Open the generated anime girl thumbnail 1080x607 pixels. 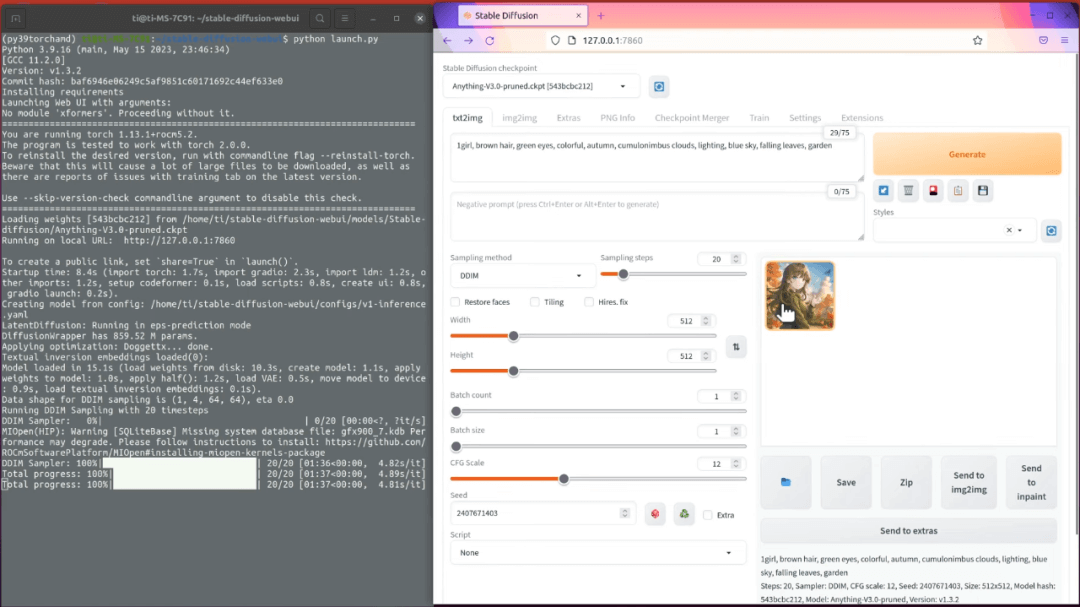(800, 295)
